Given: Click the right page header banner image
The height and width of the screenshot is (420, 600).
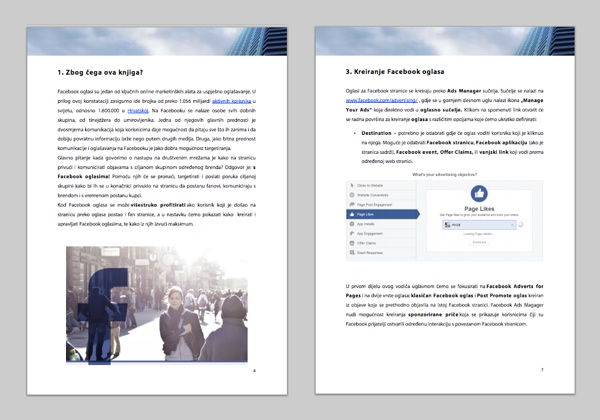Looking at the screenshot, I should point(445,41).
